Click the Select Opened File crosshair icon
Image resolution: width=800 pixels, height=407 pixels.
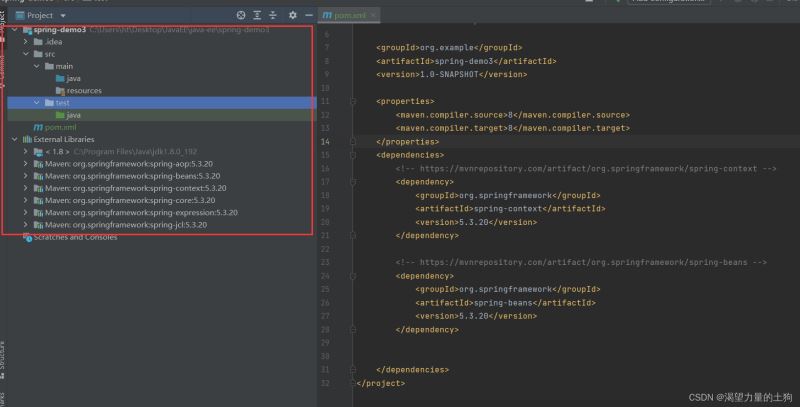241,15
